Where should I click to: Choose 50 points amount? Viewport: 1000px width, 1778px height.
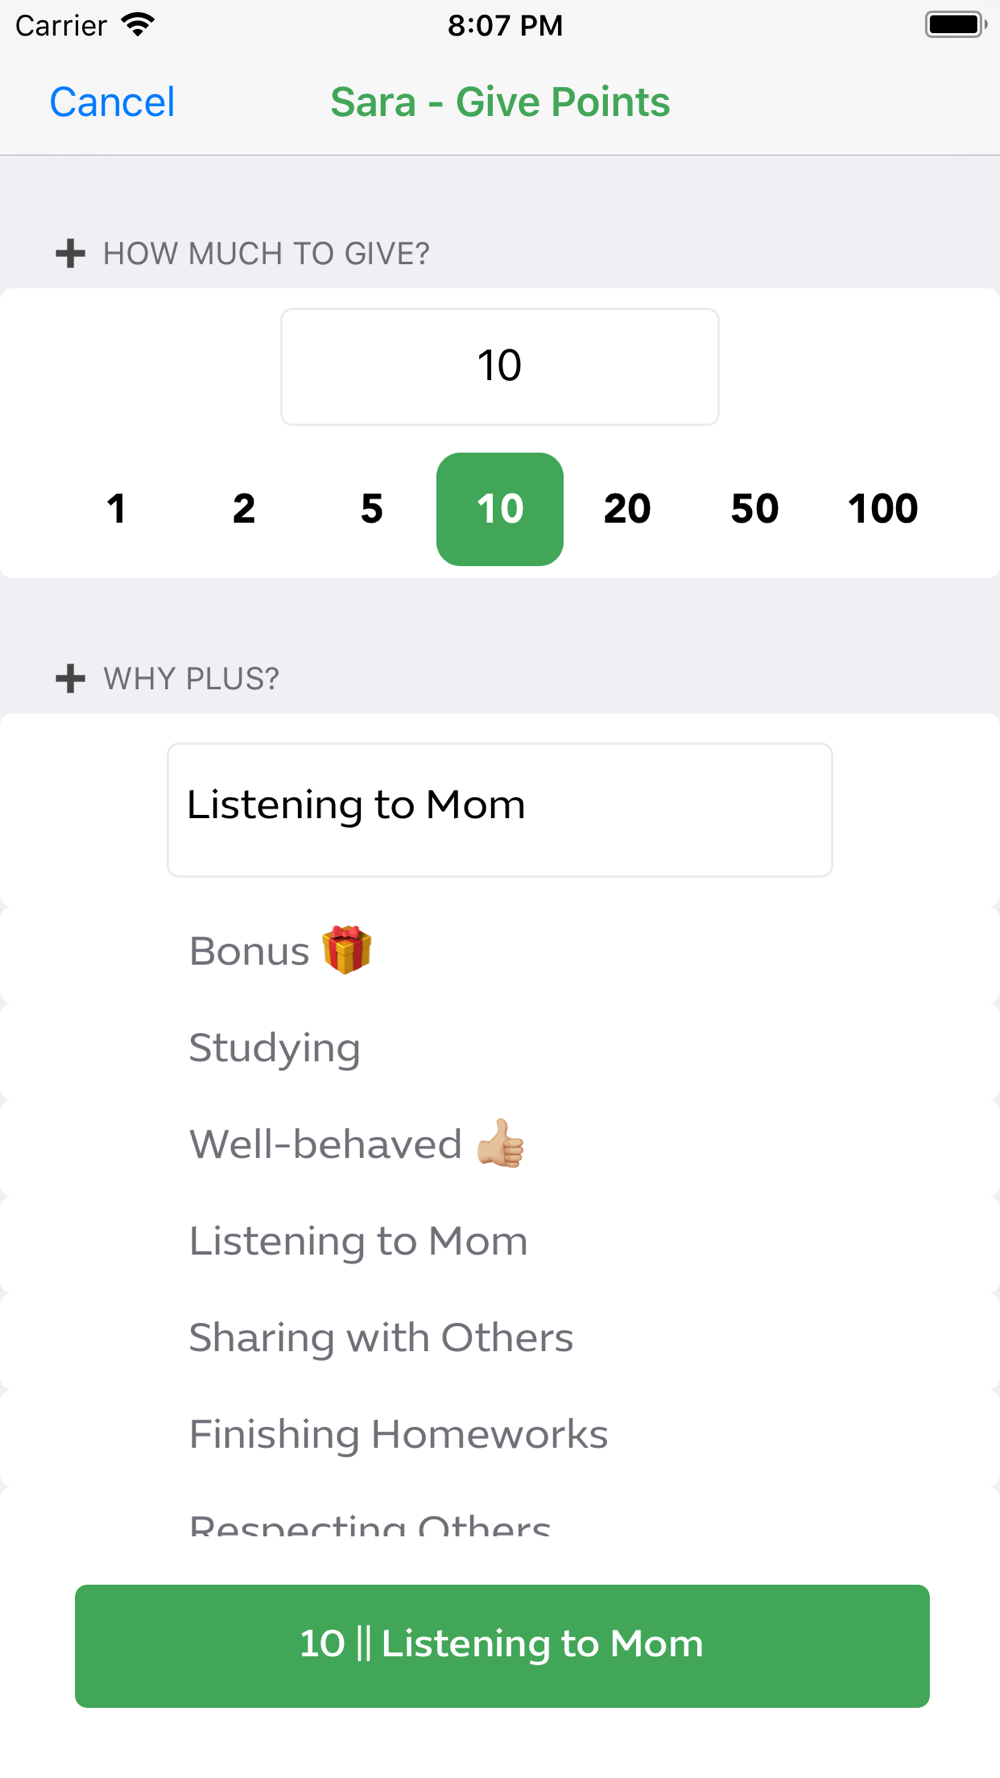pos(755,509)
